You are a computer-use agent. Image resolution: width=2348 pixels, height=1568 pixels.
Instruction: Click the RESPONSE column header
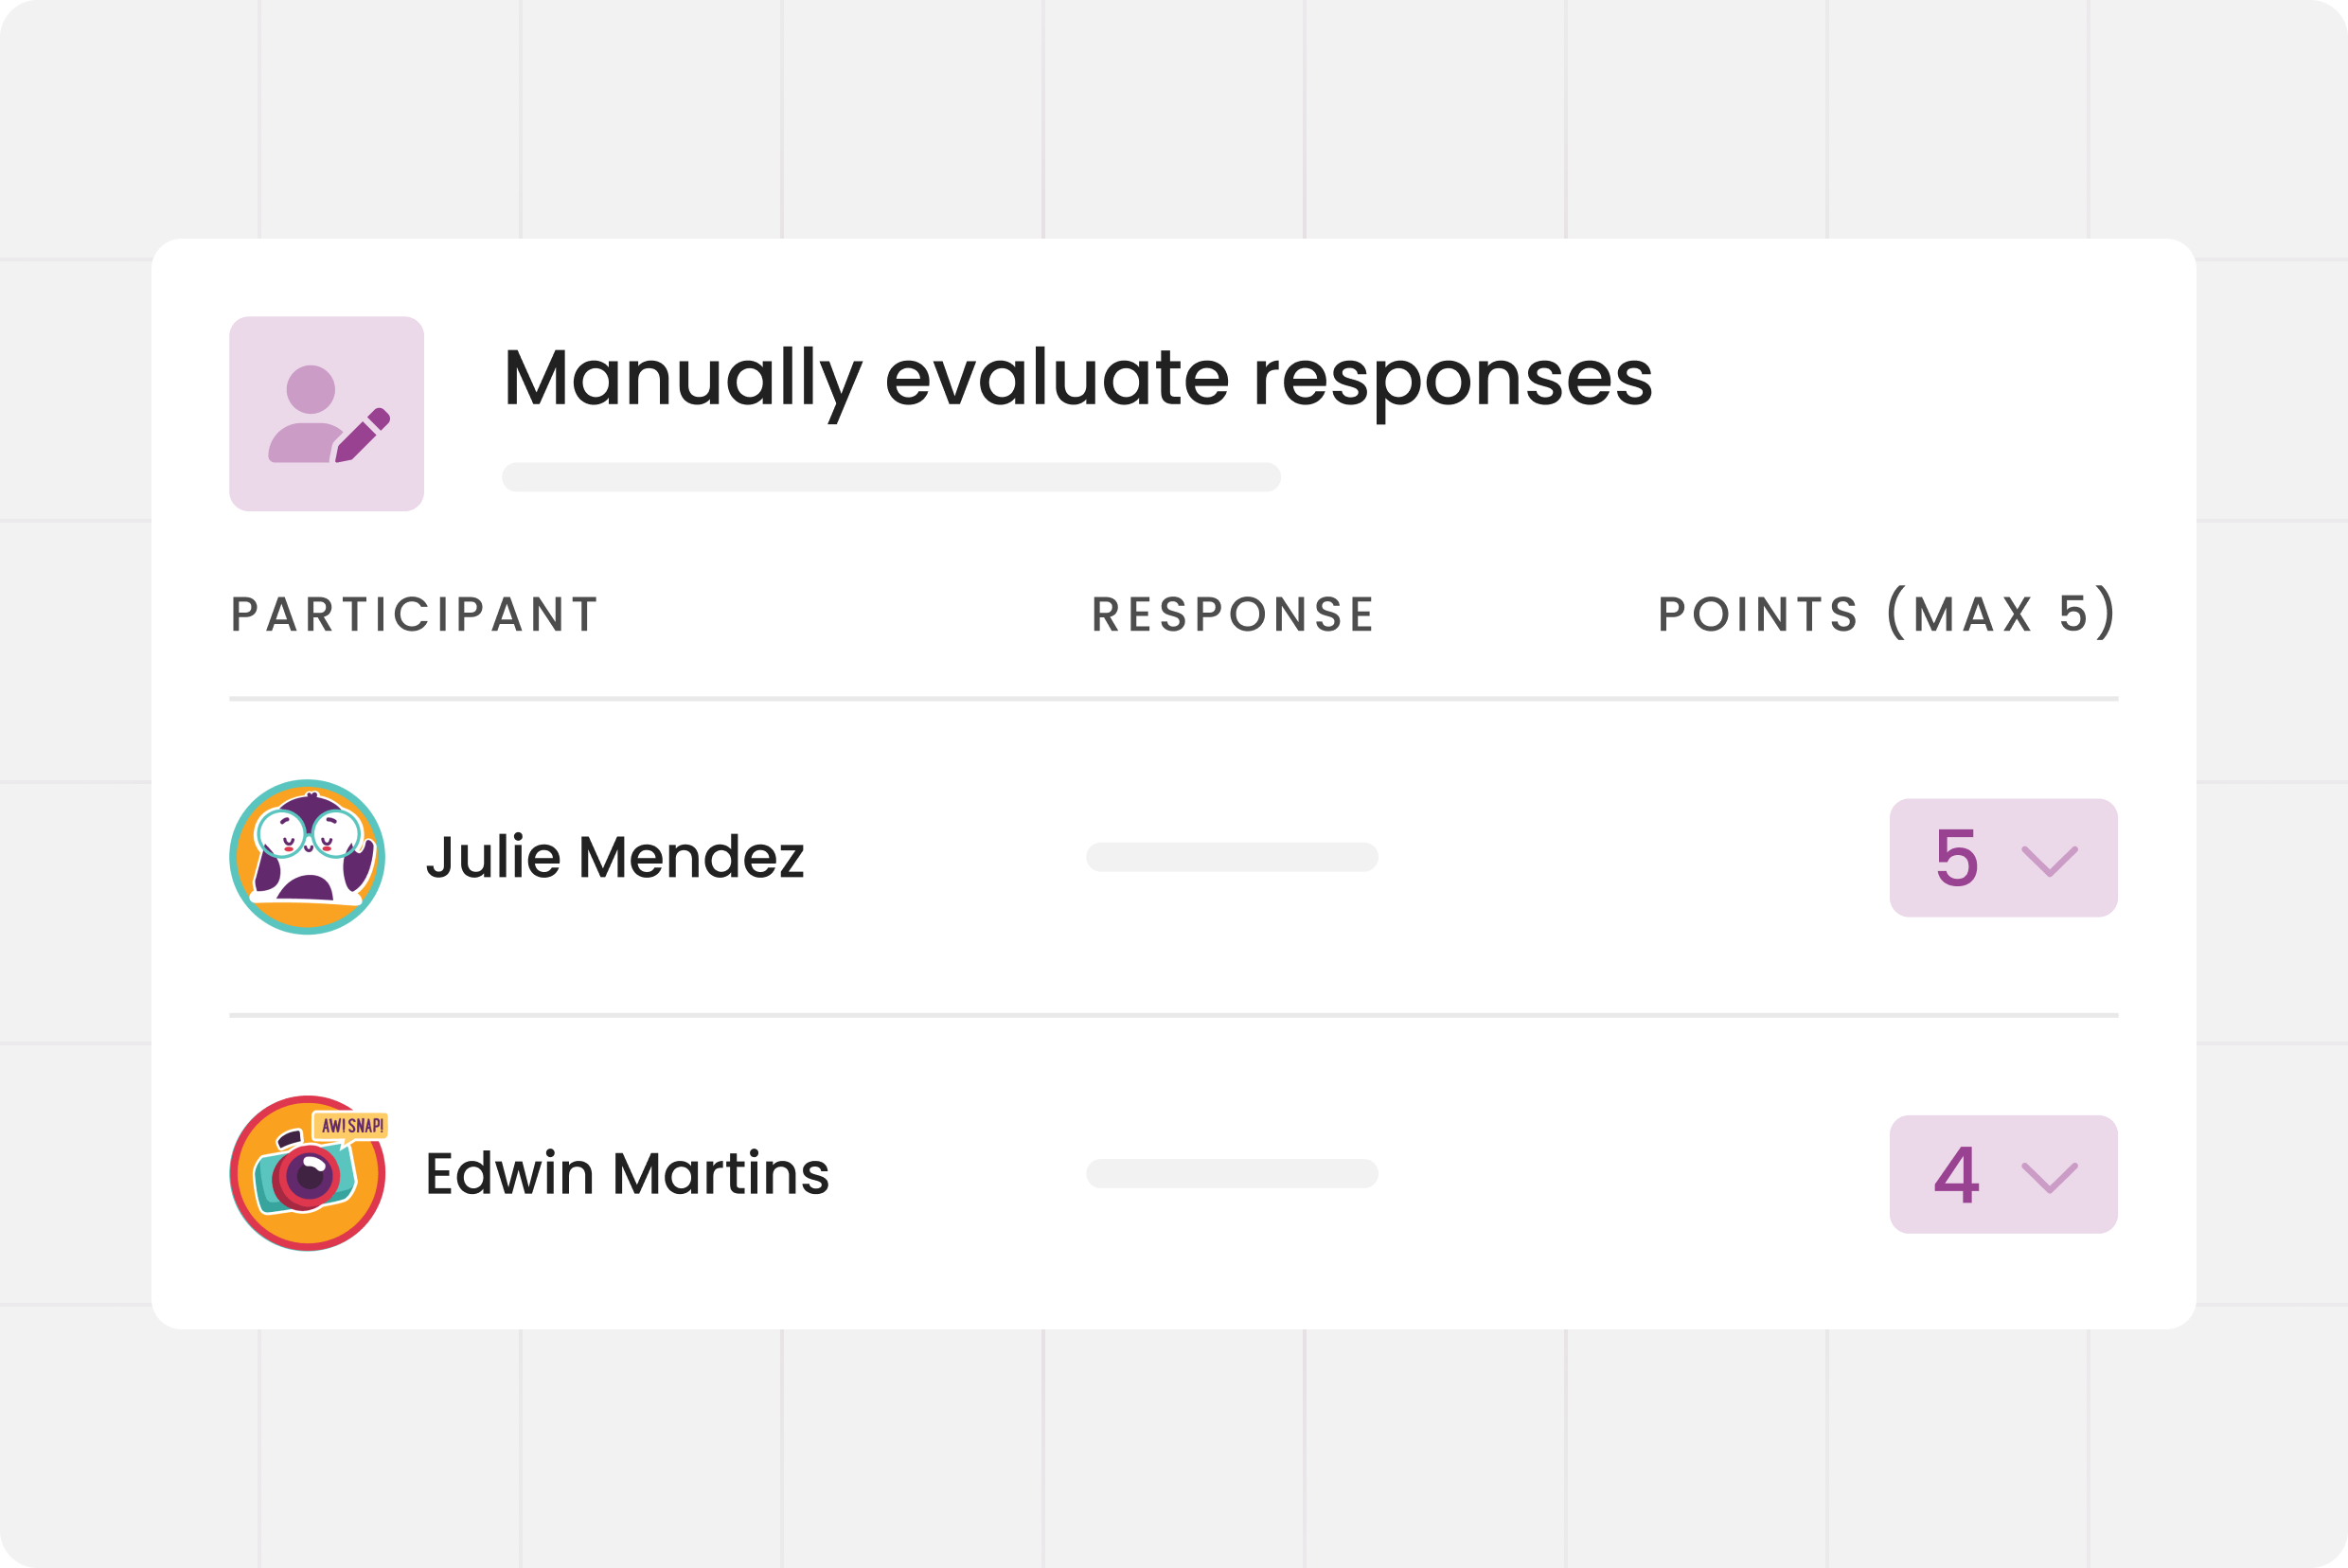[1233, 614]
